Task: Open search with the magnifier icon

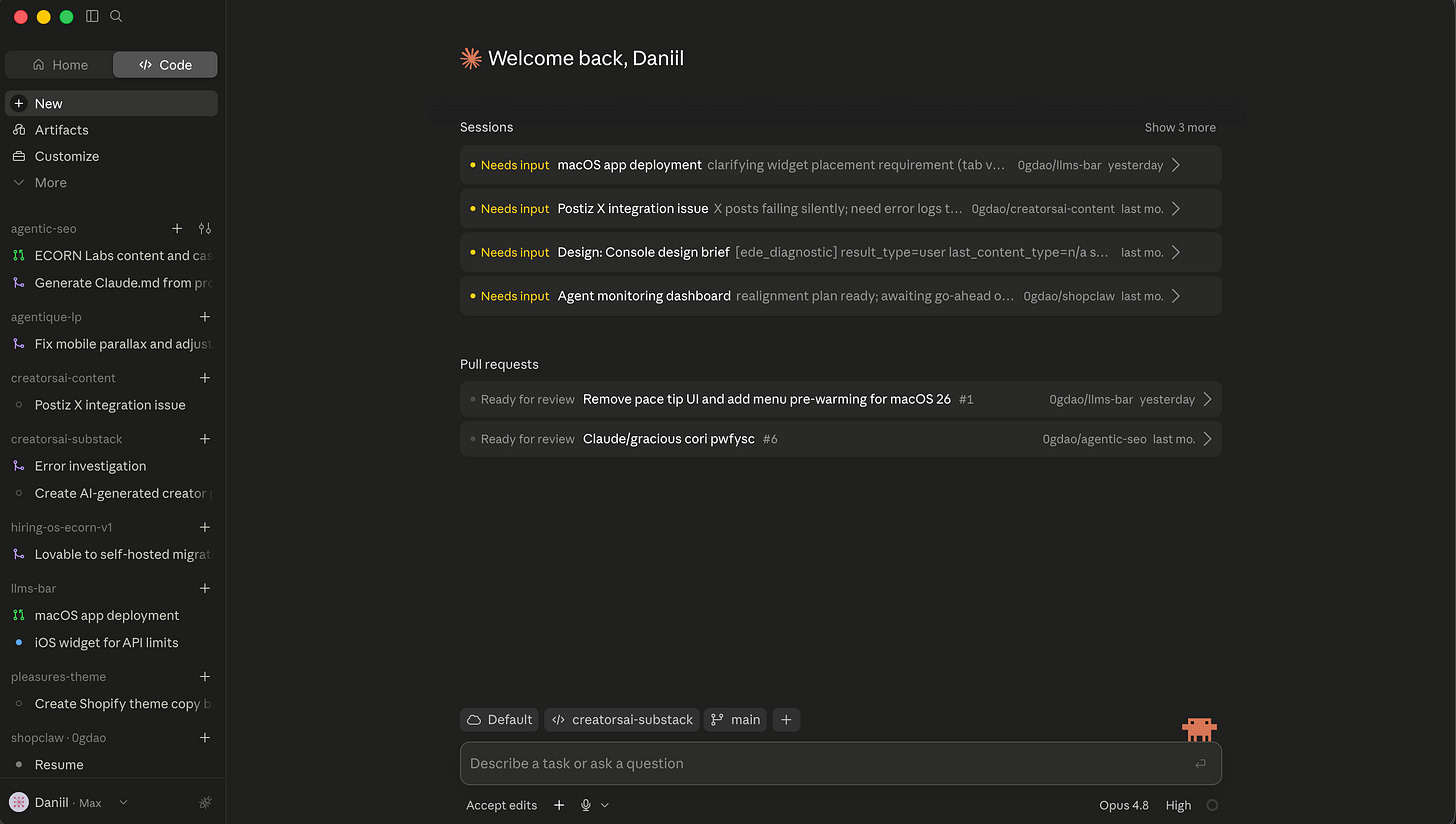Action: tap(116, 16)
